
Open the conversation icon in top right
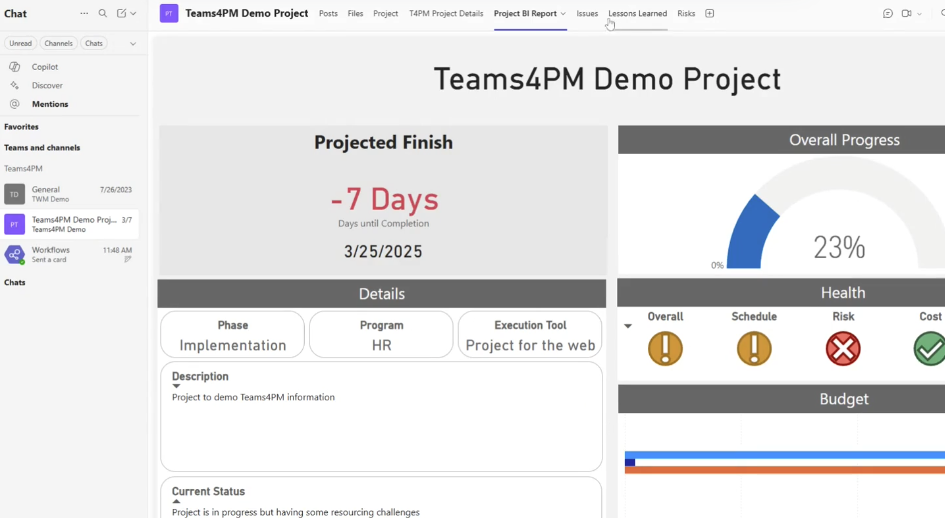pyautogui.click(x=888, y=14)
